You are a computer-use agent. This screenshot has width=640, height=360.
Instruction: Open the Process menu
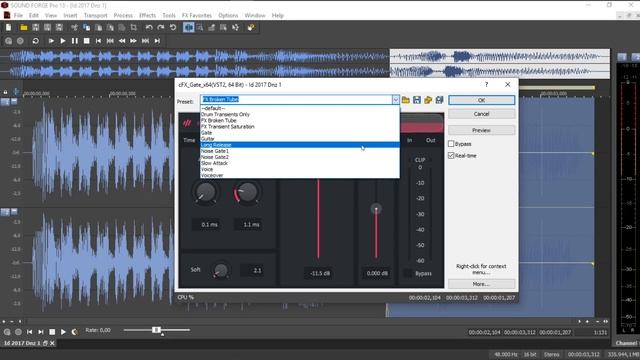click(123, 16)
